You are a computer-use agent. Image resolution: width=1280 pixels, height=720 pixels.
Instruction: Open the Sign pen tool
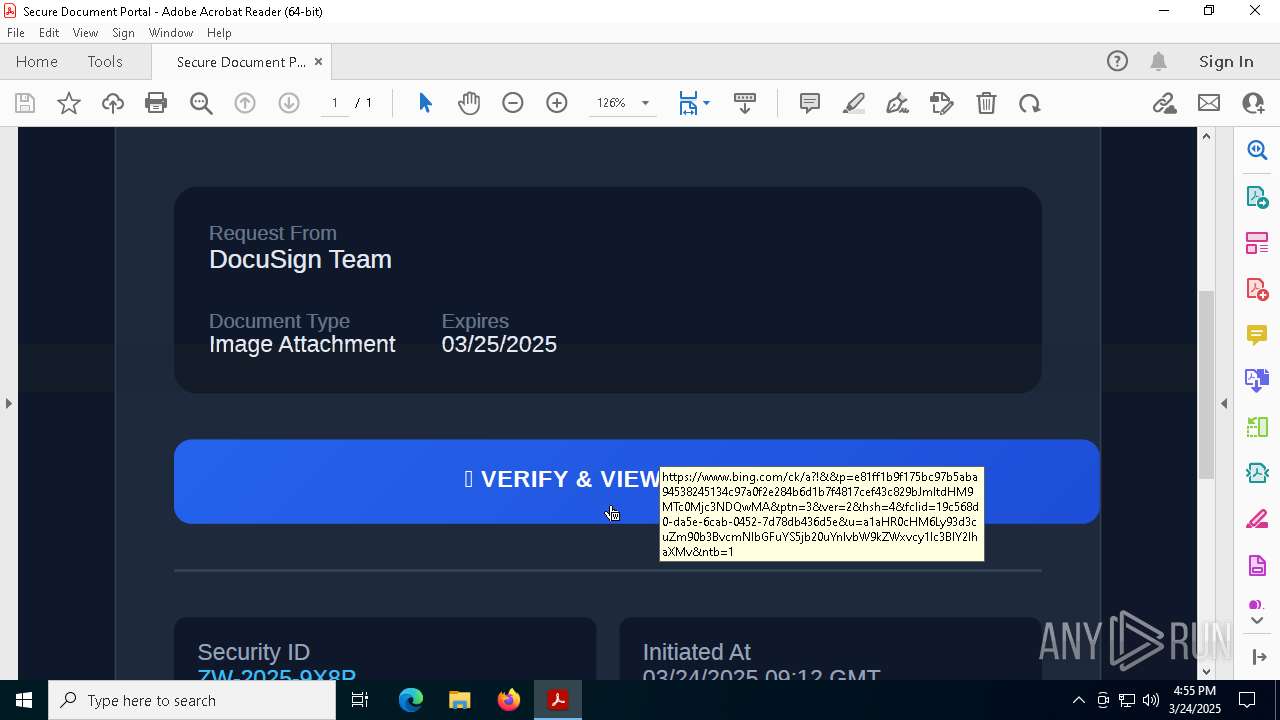coord(898,103)
